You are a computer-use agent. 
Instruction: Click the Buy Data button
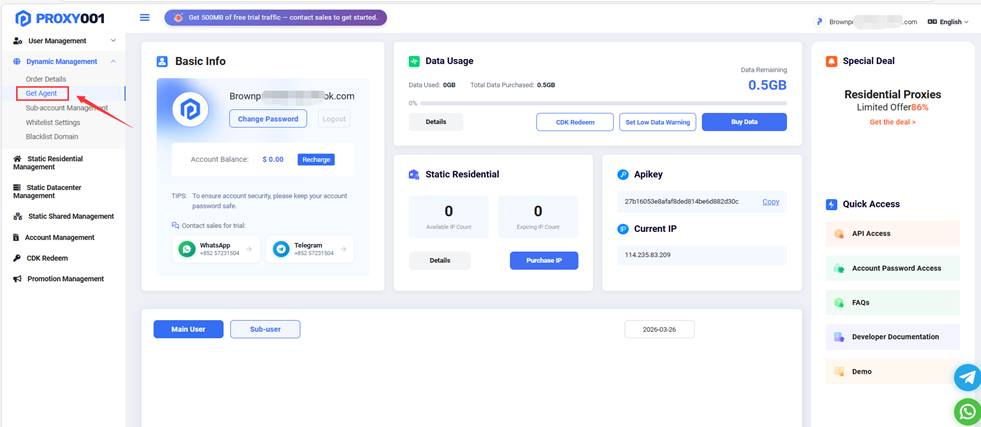click(743, 122)
